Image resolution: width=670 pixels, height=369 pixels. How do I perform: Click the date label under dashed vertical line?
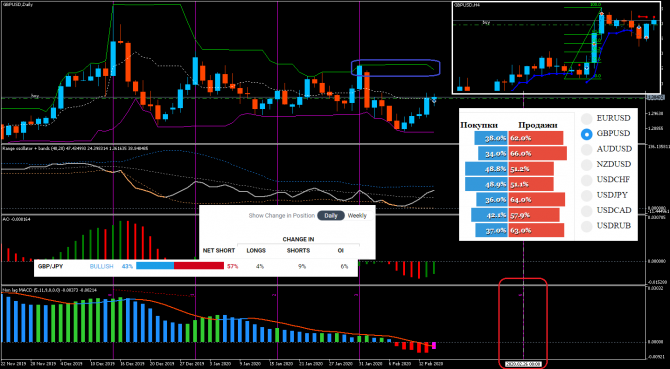pyautogui.click(x=523, y=364)
